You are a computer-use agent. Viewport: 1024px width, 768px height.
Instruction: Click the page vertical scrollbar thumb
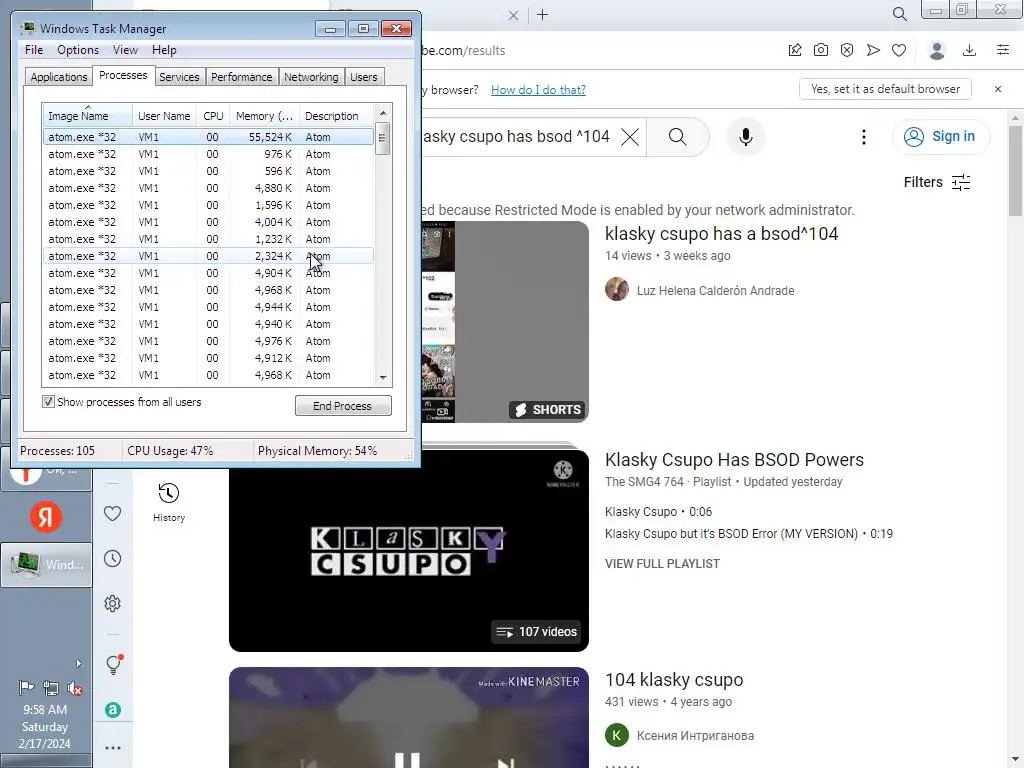pos(1015,171)
